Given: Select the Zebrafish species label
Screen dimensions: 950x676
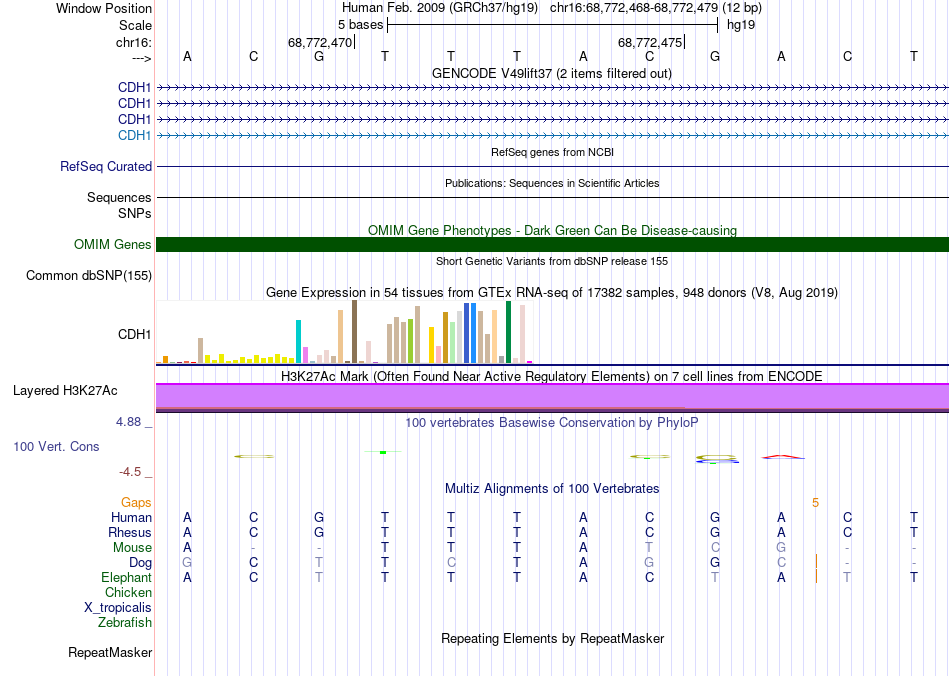Looking at the screenshot, I should click(x=125, y=622).
